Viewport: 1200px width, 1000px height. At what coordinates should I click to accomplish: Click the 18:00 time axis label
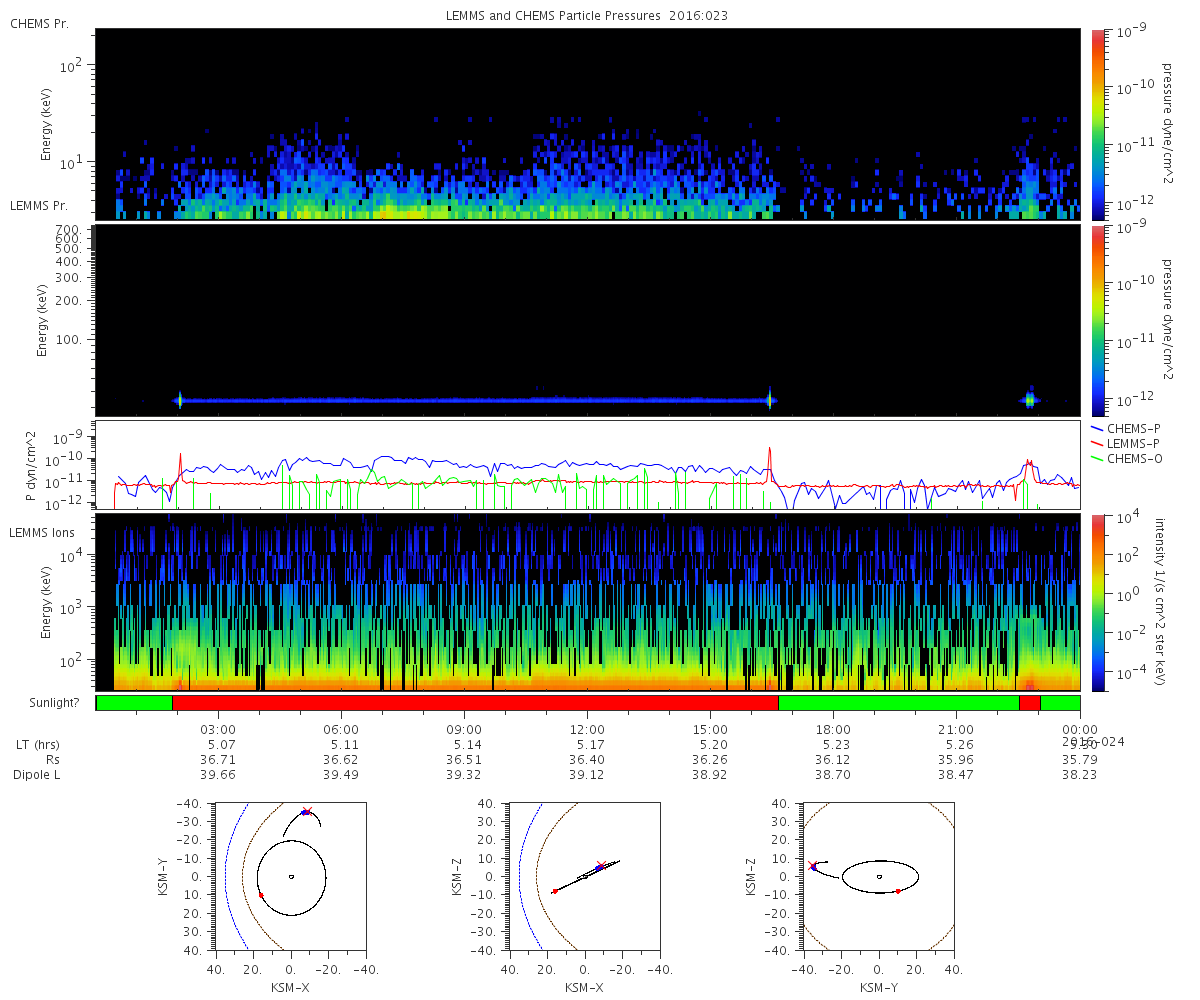[833, 730]
